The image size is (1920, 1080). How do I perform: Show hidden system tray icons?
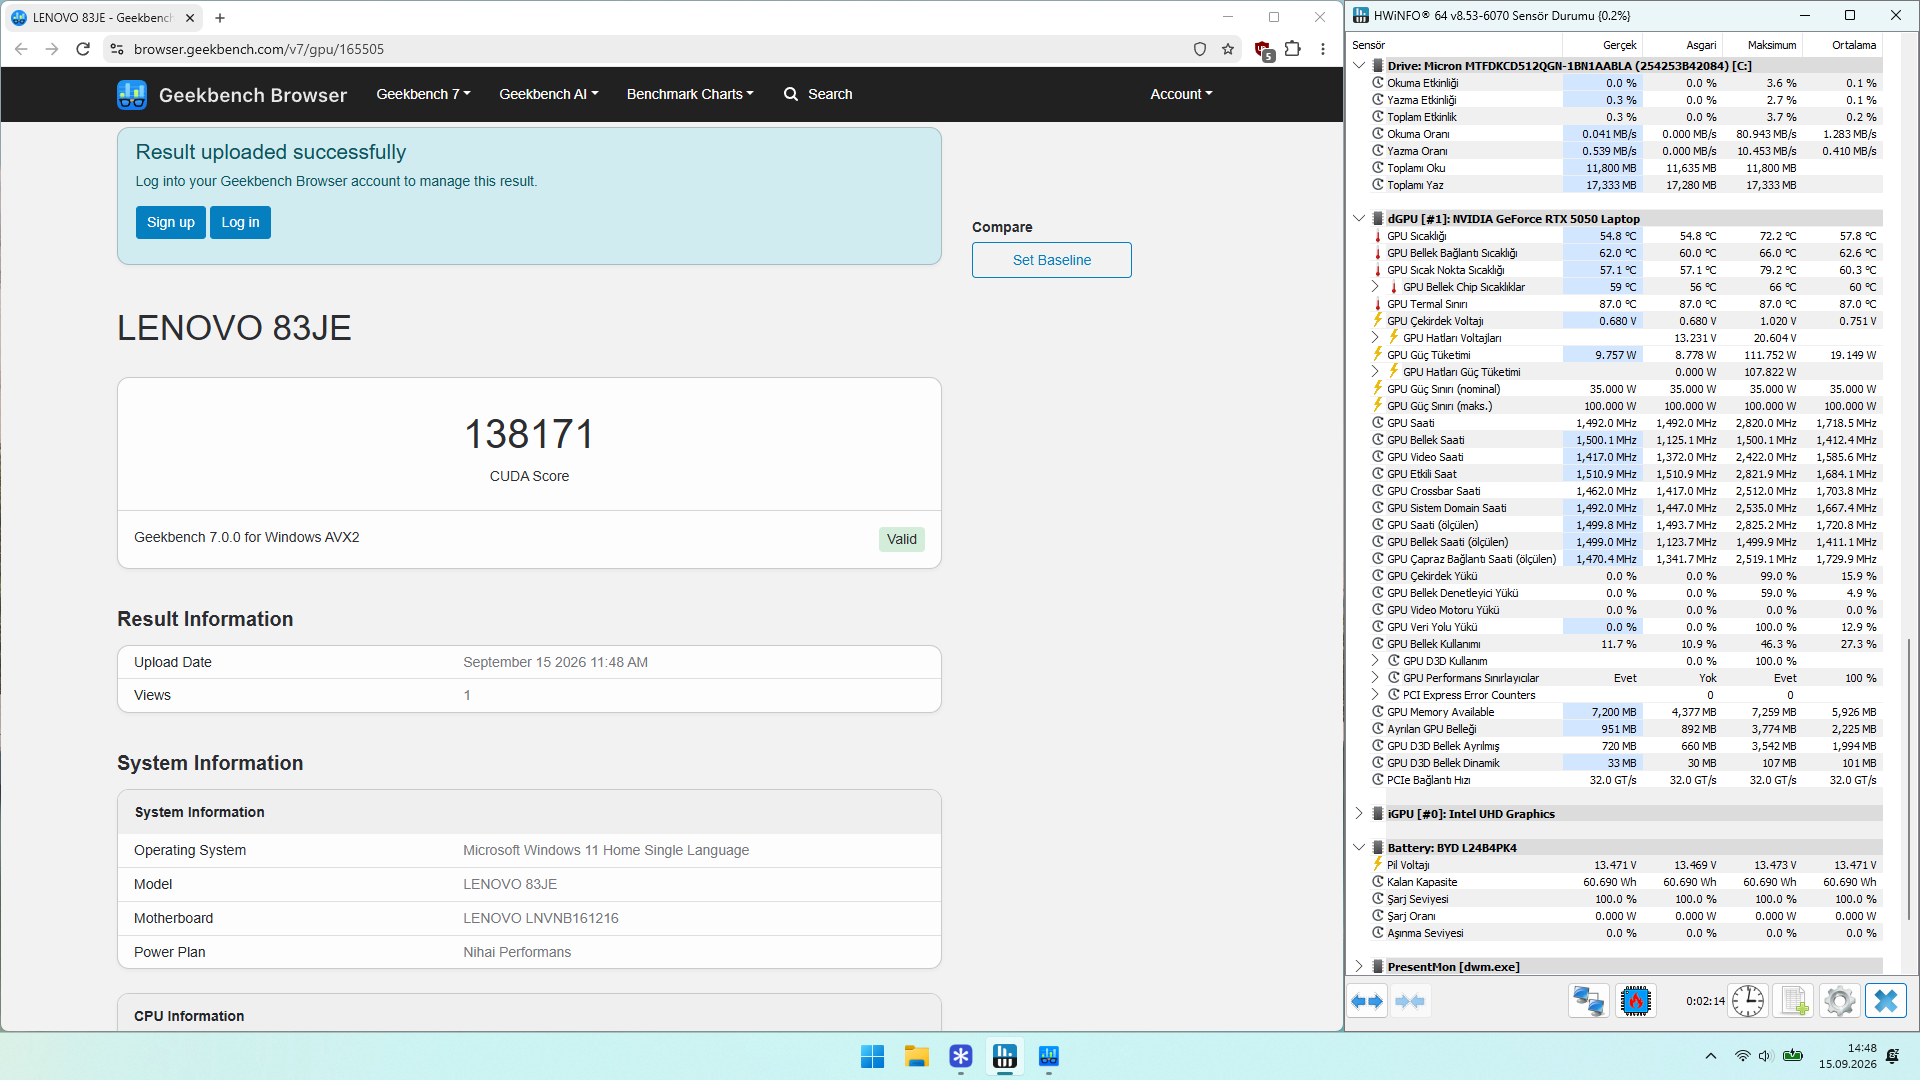point(1711,1056)
